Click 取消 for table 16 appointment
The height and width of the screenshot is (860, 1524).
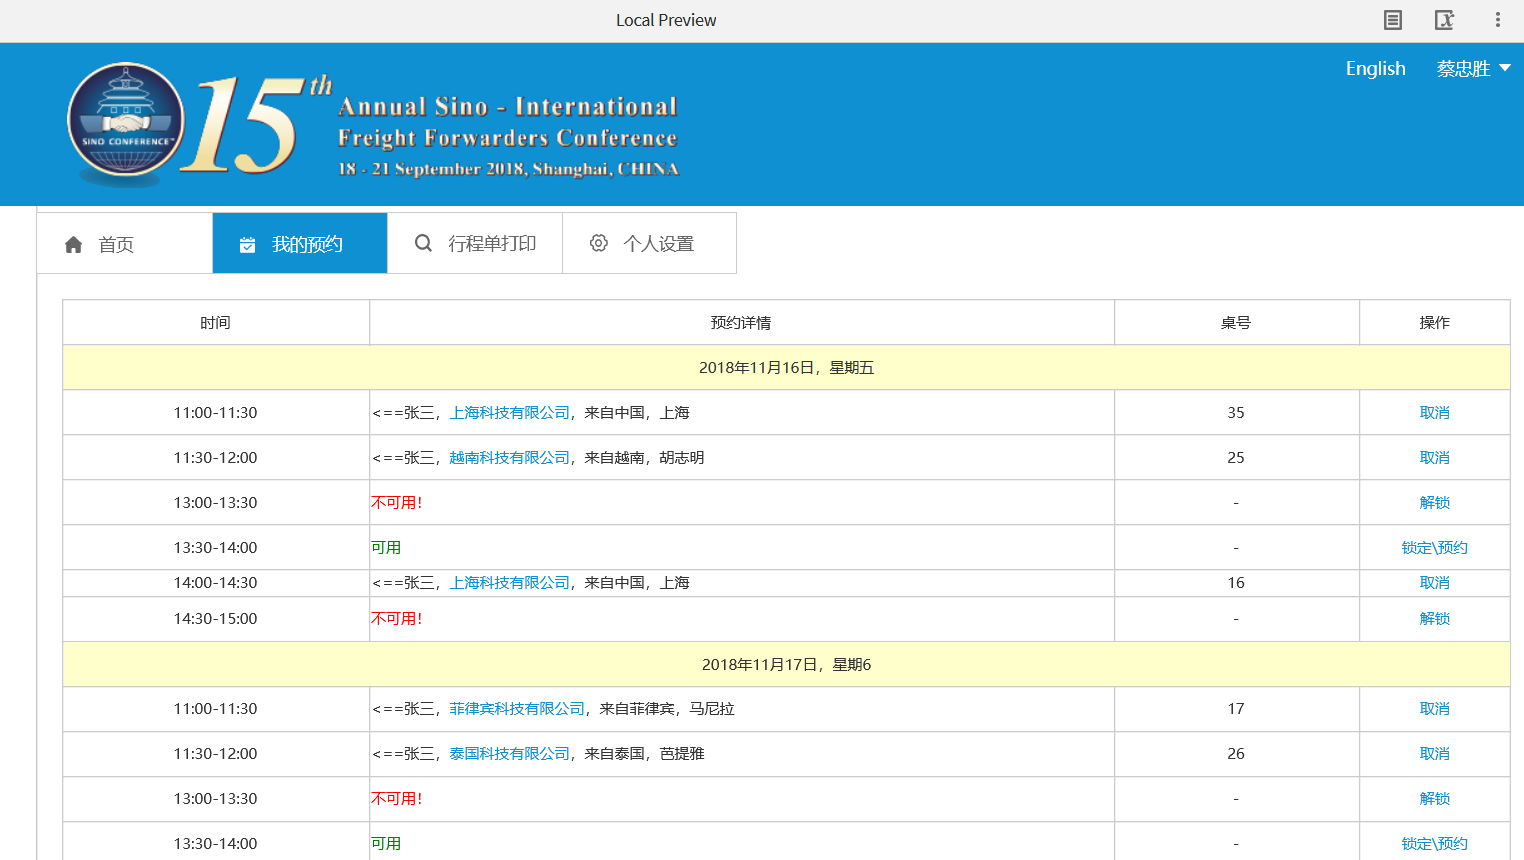click(x=1434, y=583)
